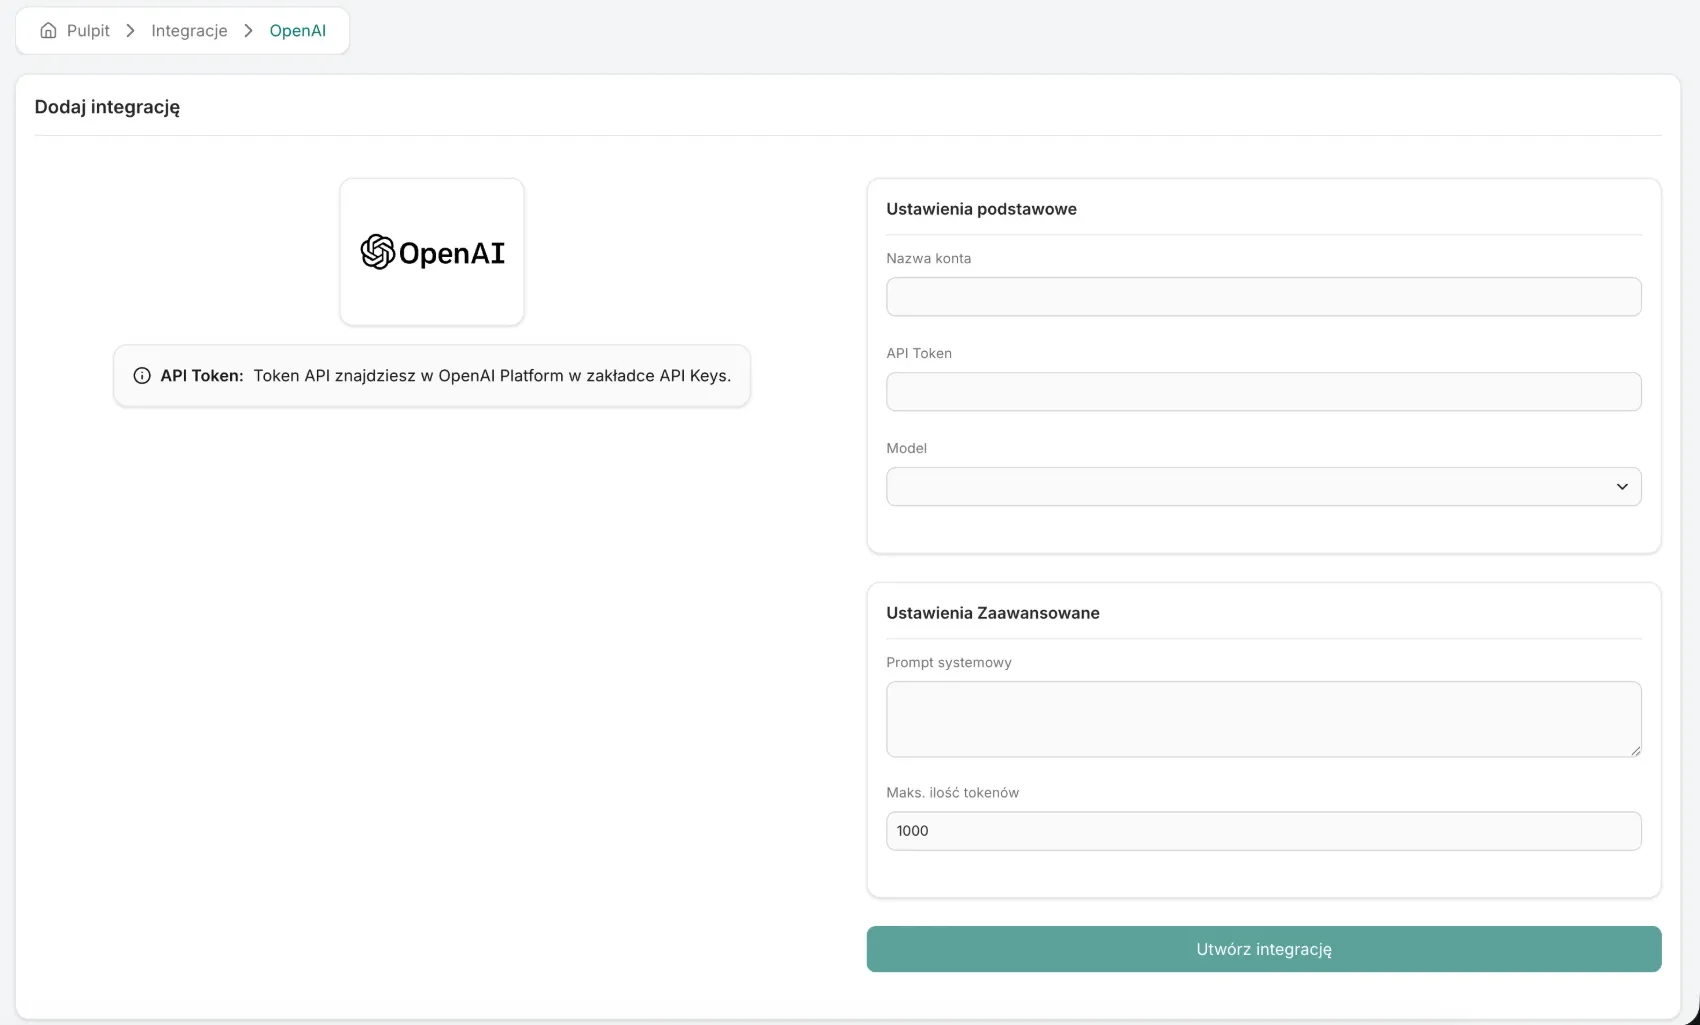Click the Utwórz integrację button
Screen dimensions: 1700x1025
pyautogui.click(x=1263, y=949)
